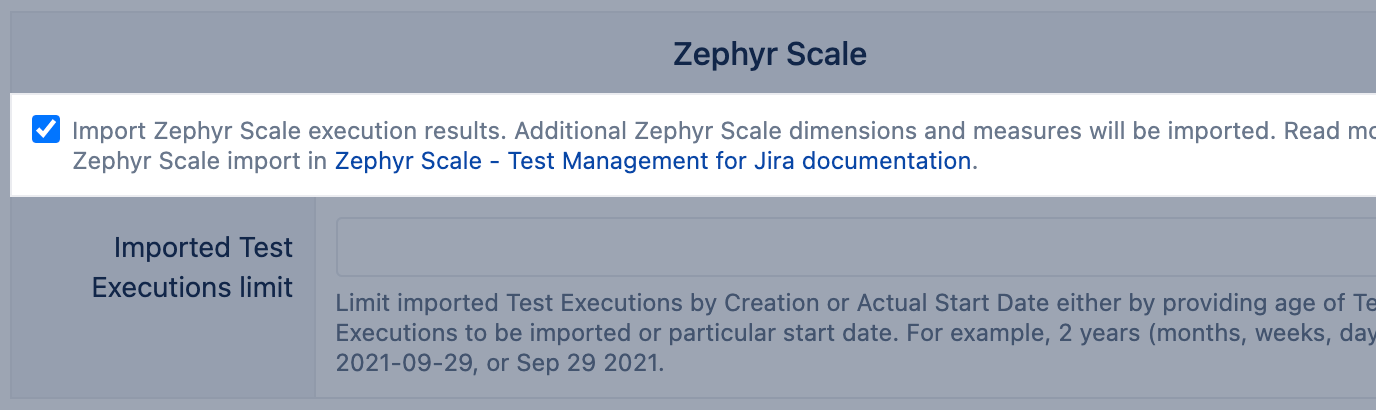Viewport: 1376px width, 410px height.
Task: Click blank header area left of Zephyr Scale title
Action: point(300,54)
